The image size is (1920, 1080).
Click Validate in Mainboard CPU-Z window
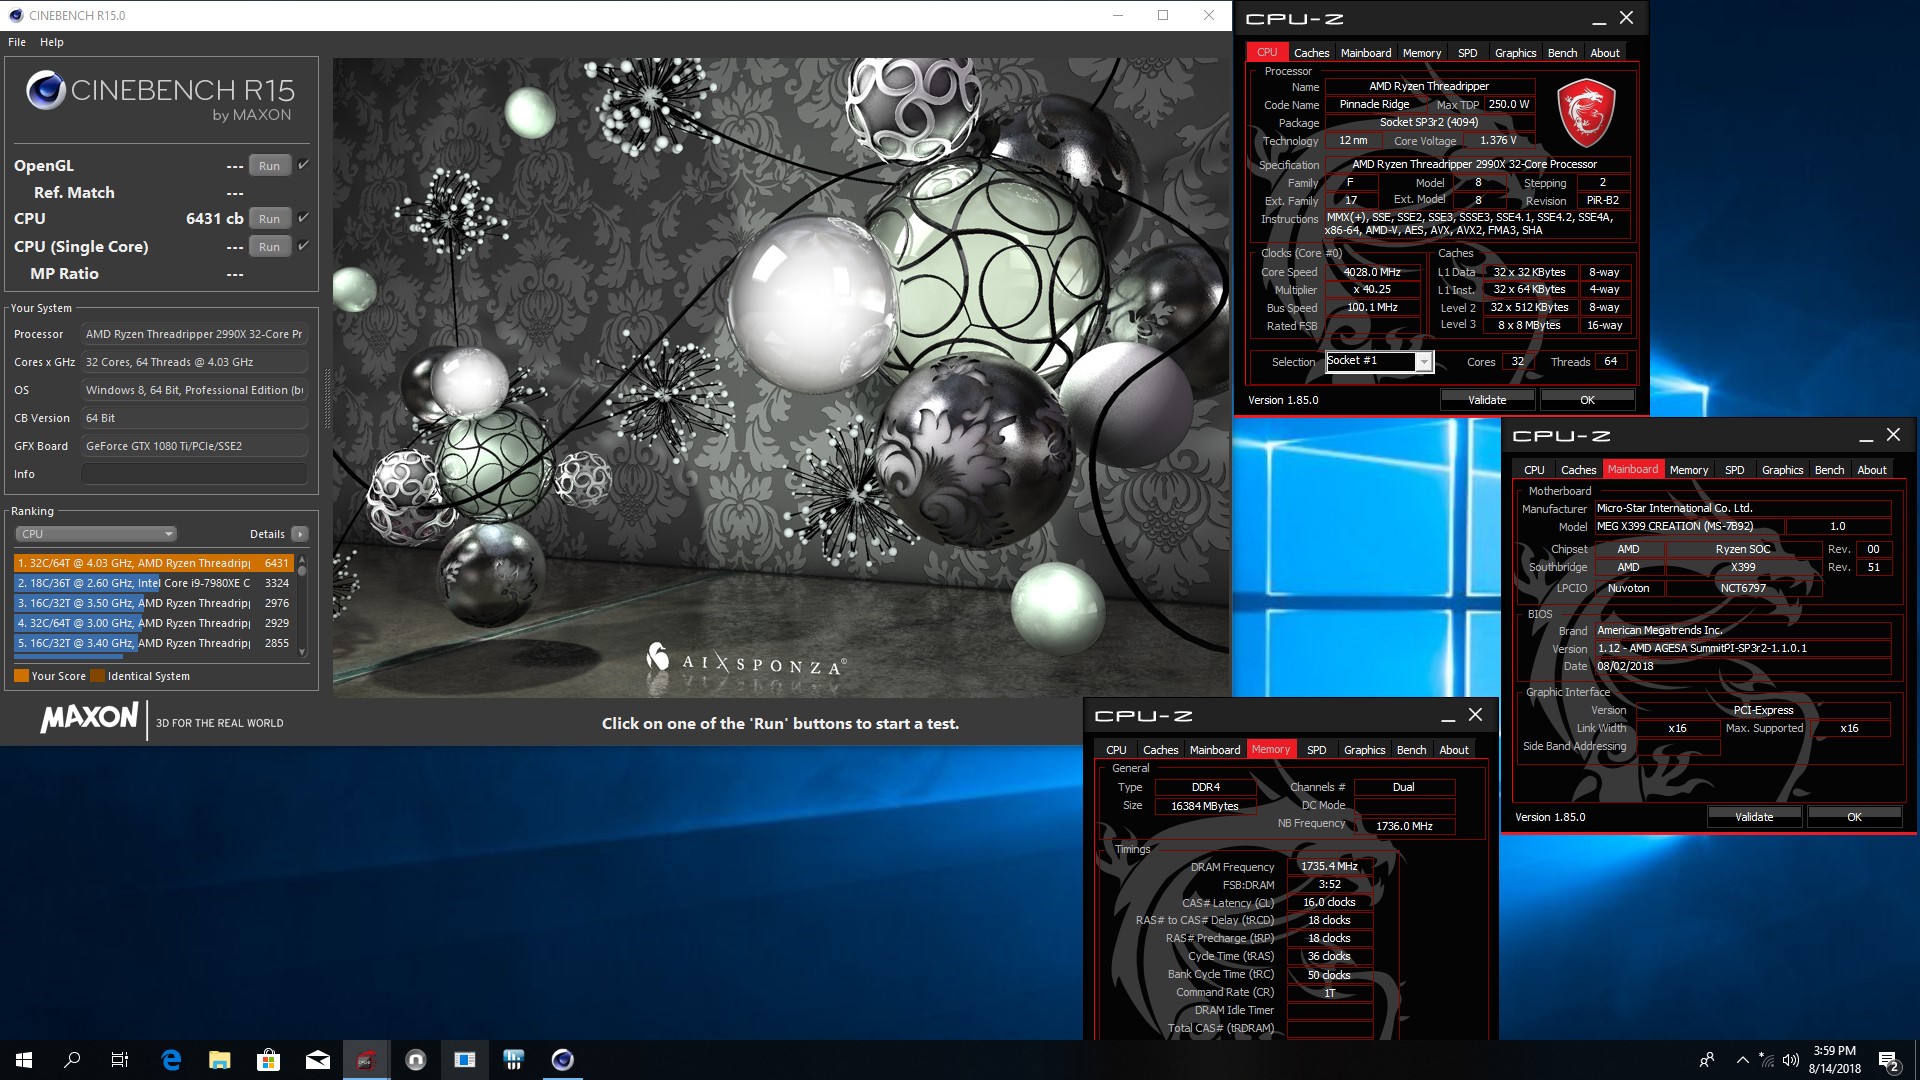[1754, 817]
